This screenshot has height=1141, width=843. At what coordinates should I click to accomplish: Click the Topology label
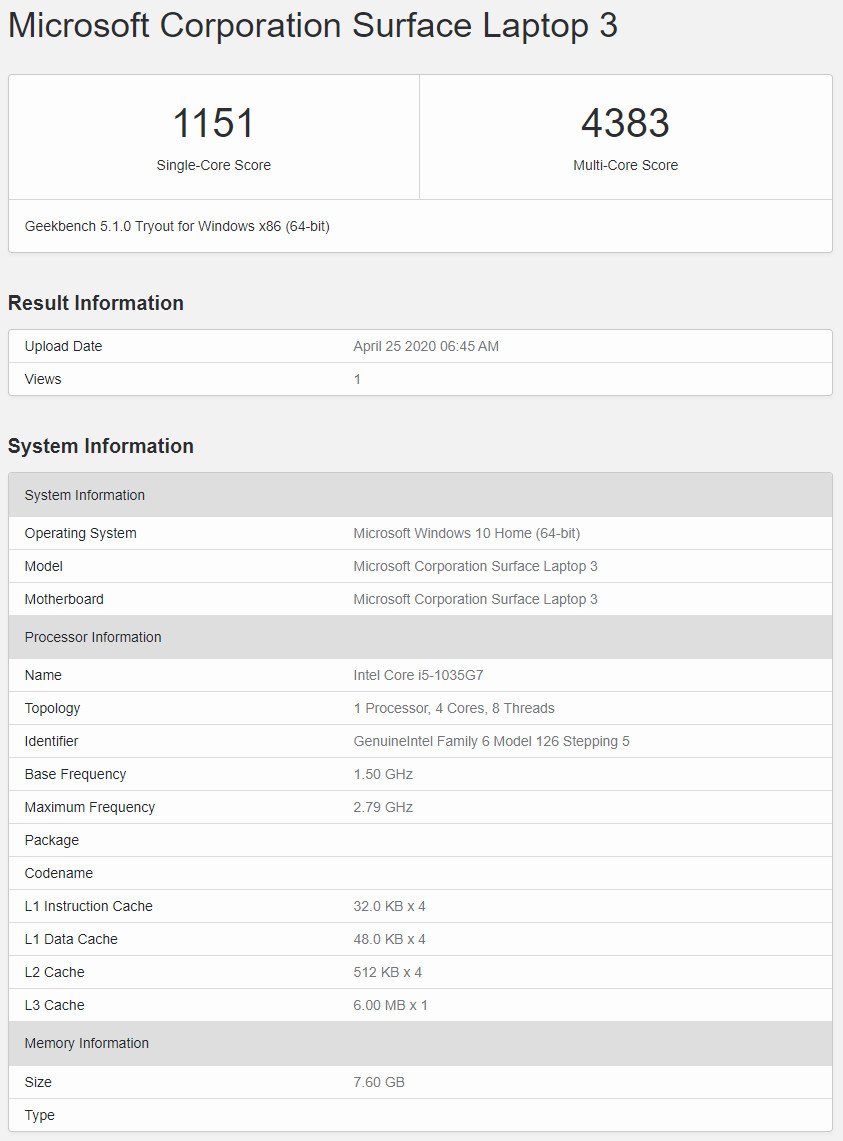pyautogui.click(x=52, y=708)
